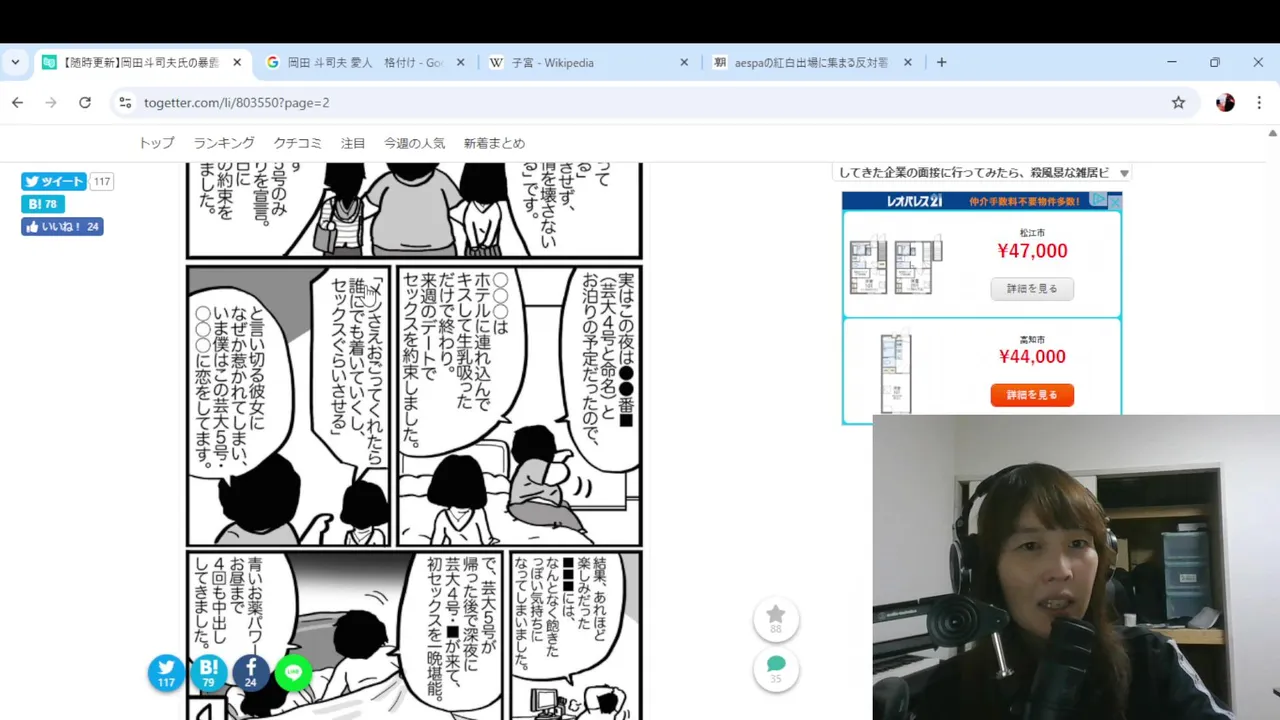1280x720 pixels.
Task: Open the 松江市 ¥47,000 floor plan thumbnail
Action: [895, 265]
